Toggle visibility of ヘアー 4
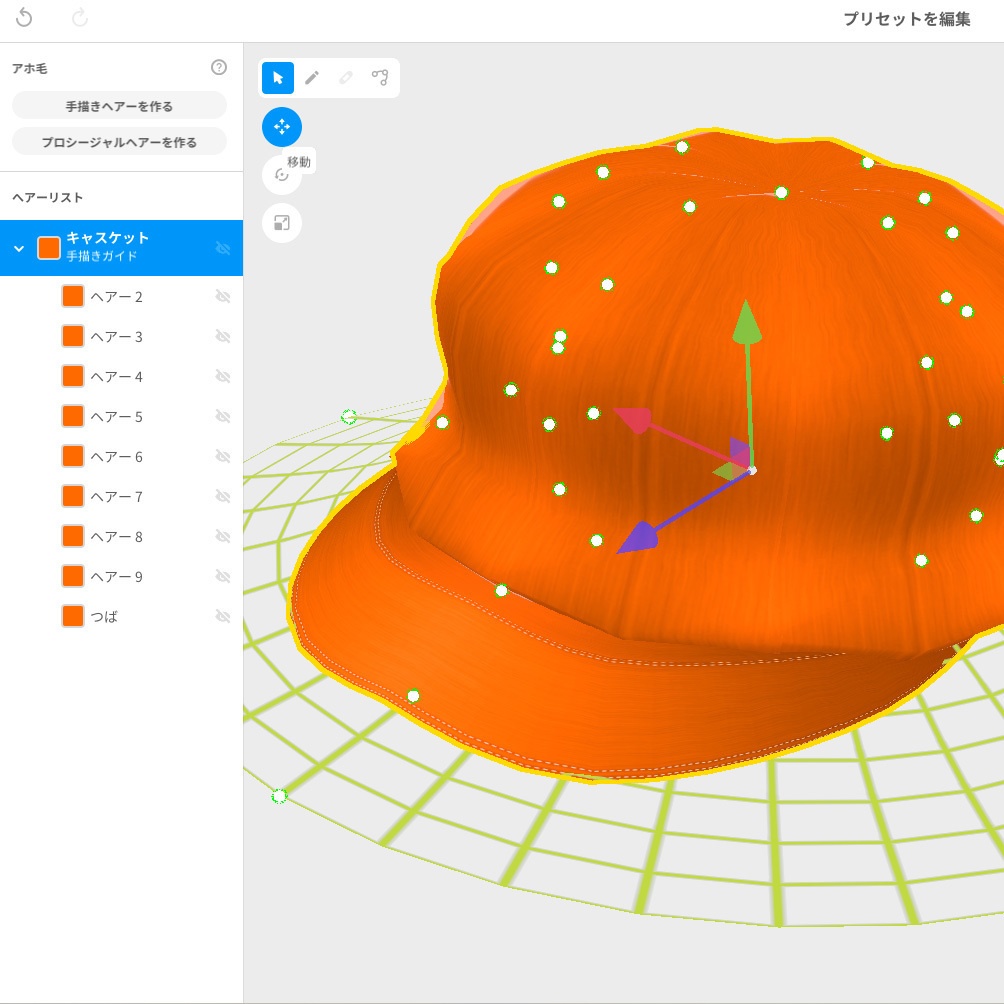The width and height of the screenshot is (1004, 1004). pyautogui.click(x=222, y=376)
